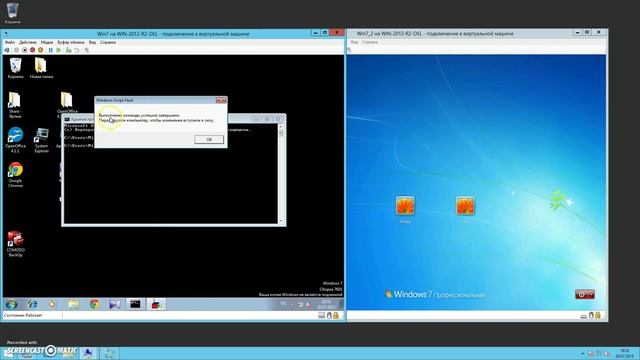640x360 pixels.
Task: Click the Script Host taskbar item in VM
Action: pos(156,304)
